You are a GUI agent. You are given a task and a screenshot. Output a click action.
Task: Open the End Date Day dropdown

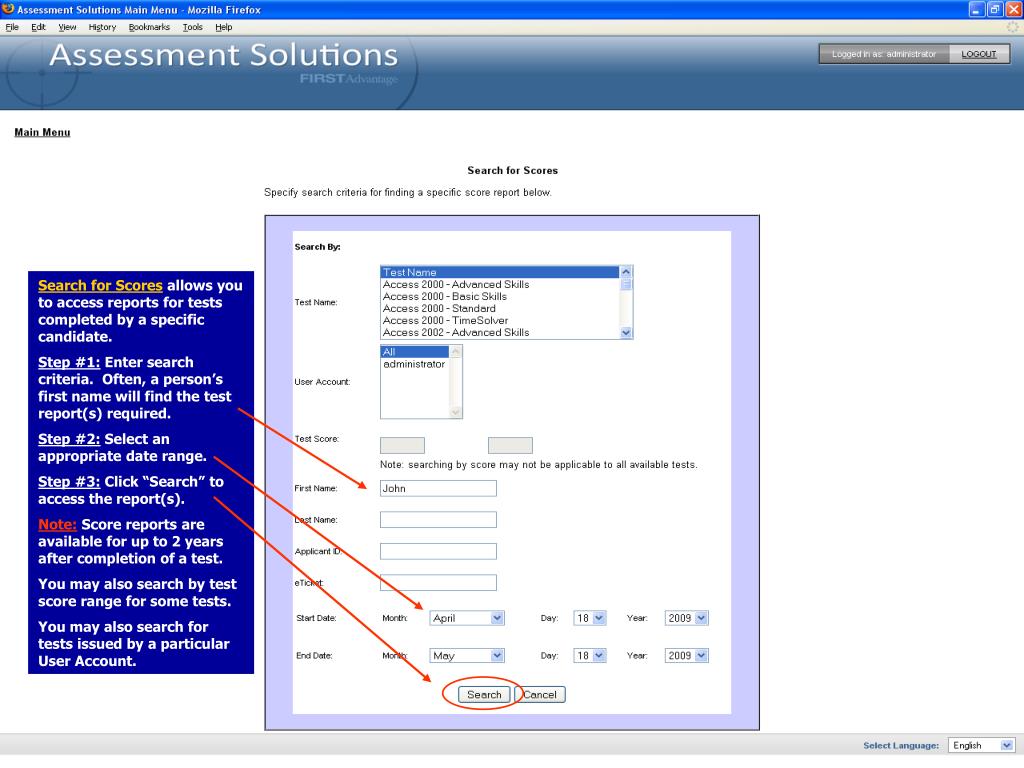pyautogui.click(x=590, y=656)
